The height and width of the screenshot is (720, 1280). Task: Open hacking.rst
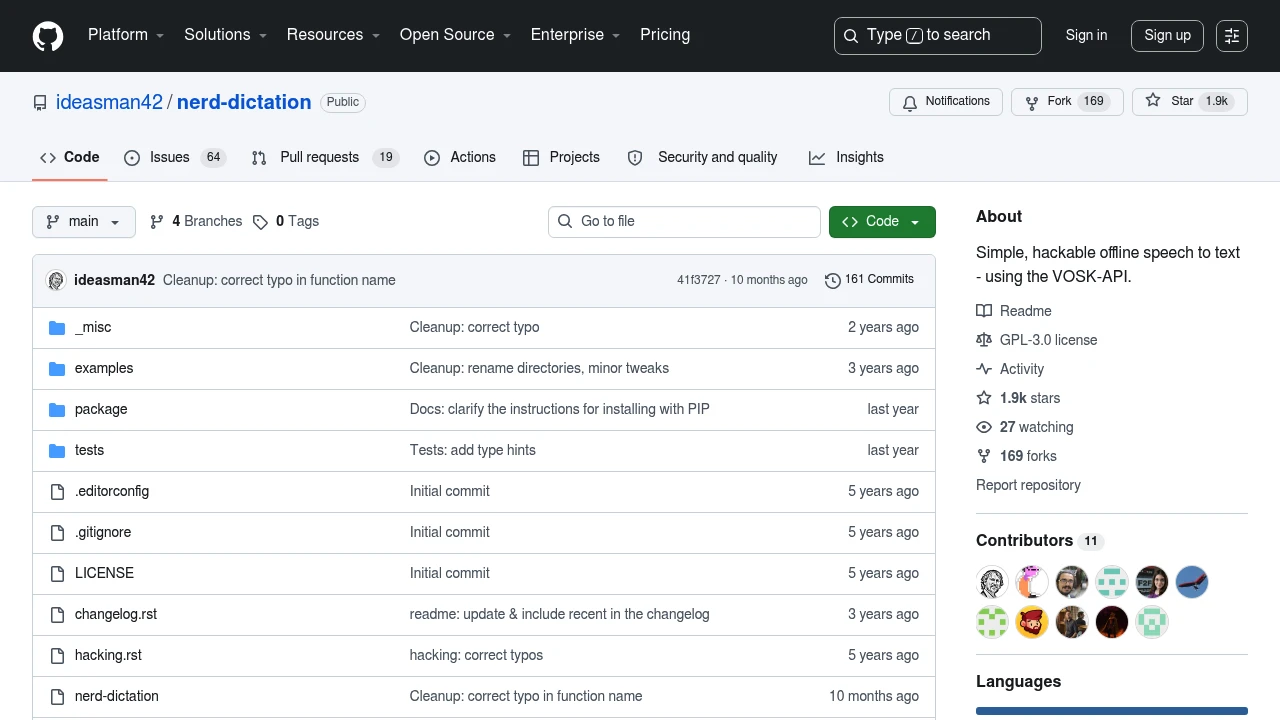point(108,655)
